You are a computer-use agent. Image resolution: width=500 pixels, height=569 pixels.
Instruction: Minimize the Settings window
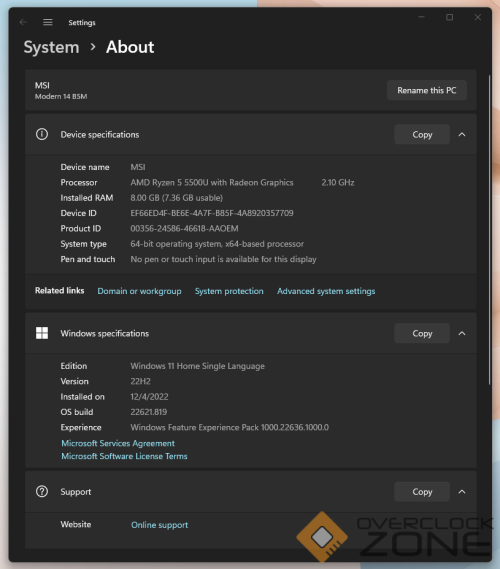click(x=421, y=17)
